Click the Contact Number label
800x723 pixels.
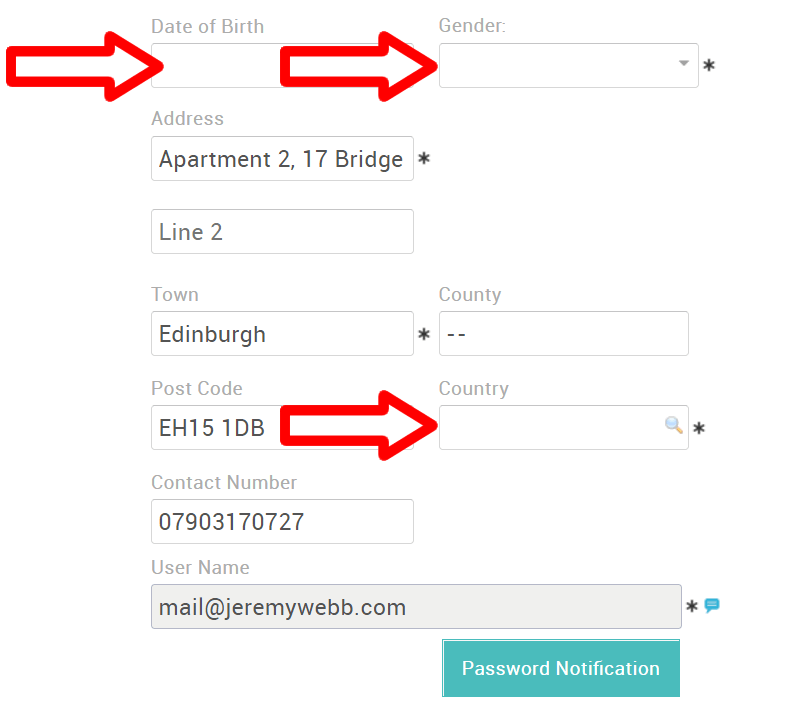(x=224, y=482)
